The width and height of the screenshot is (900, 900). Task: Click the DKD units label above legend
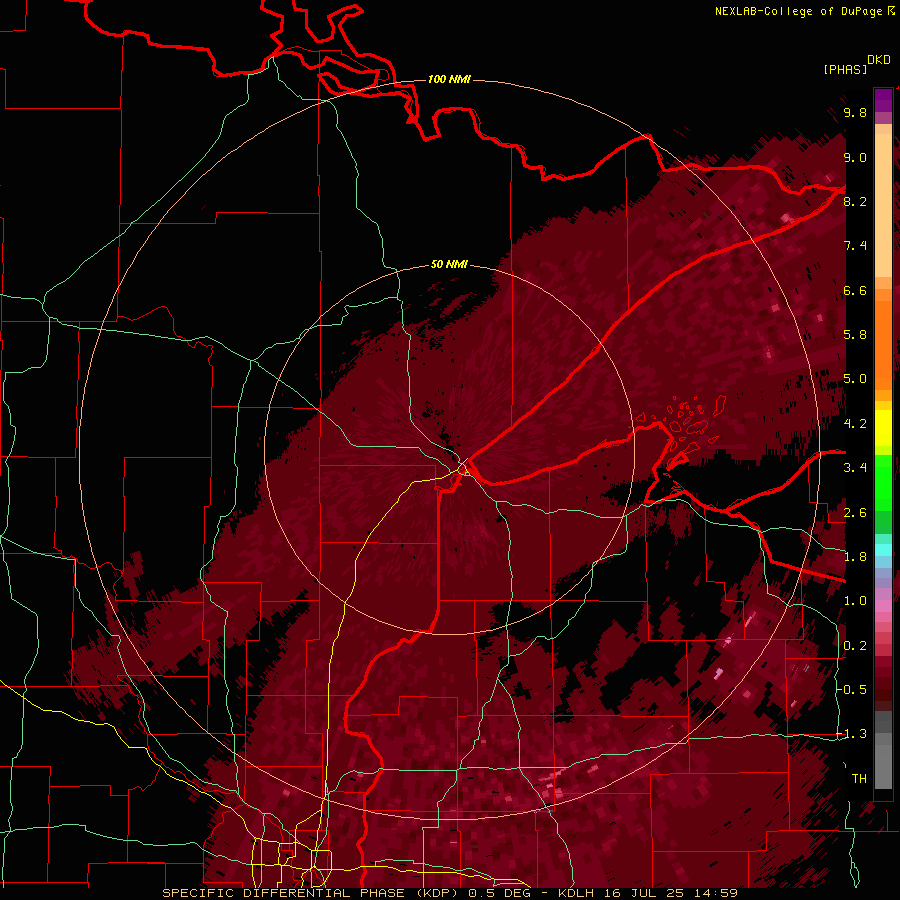click(879, 60)
